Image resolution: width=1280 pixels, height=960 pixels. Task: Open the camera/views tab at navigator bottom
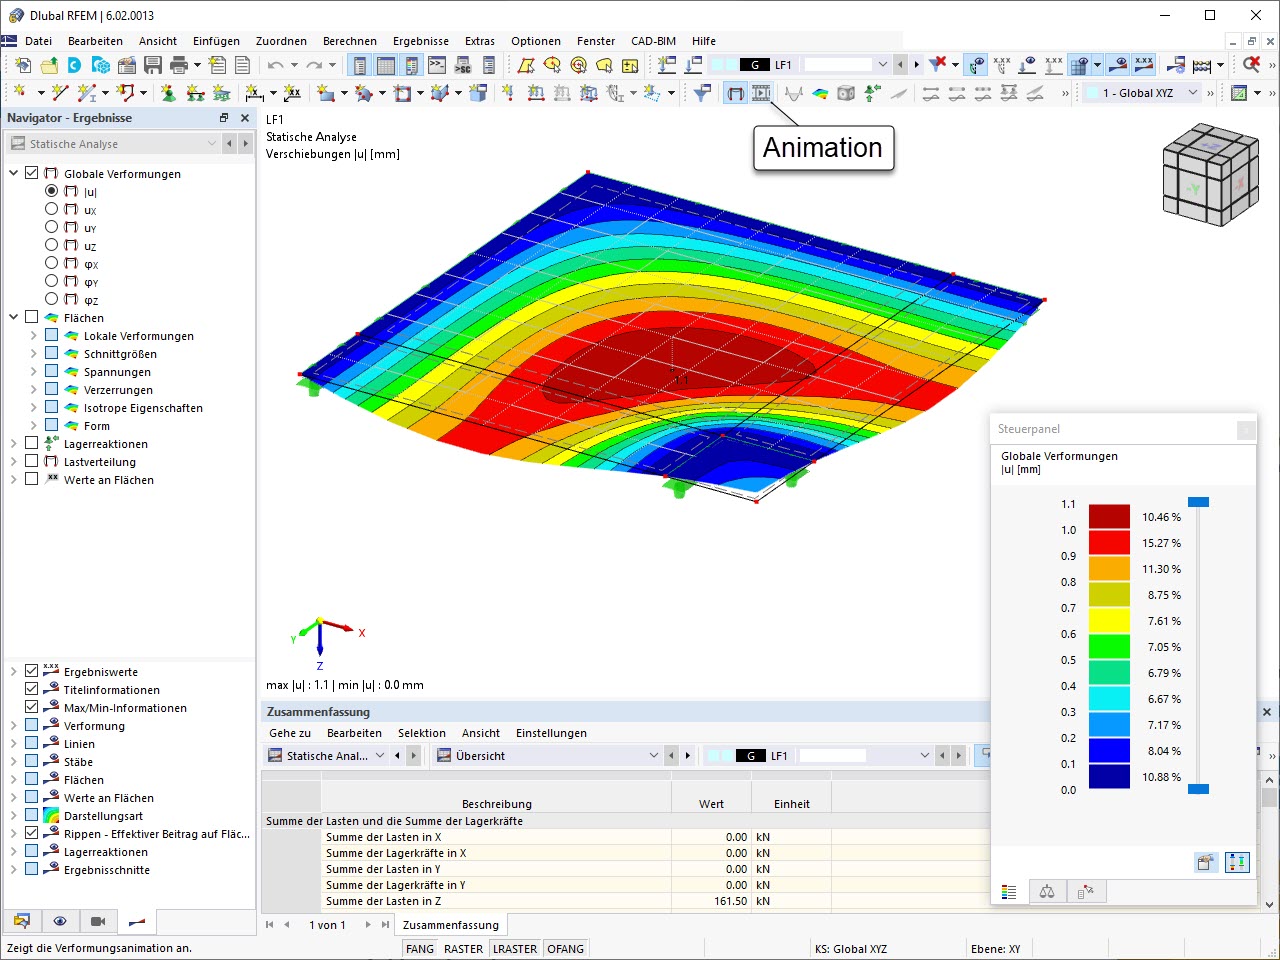point(98,921)
